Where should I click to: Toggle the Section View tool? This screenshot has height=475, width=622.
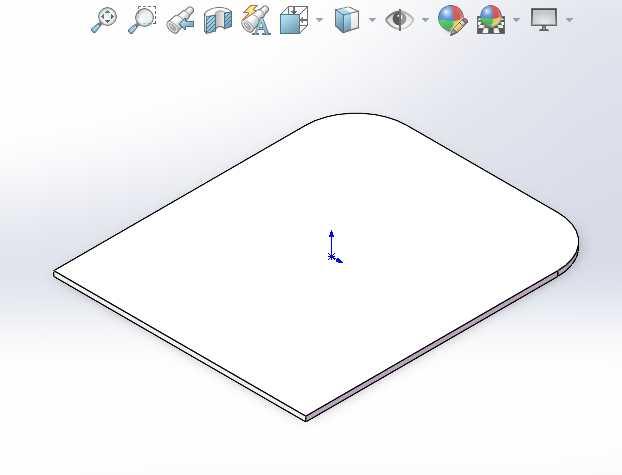(218, 20)
